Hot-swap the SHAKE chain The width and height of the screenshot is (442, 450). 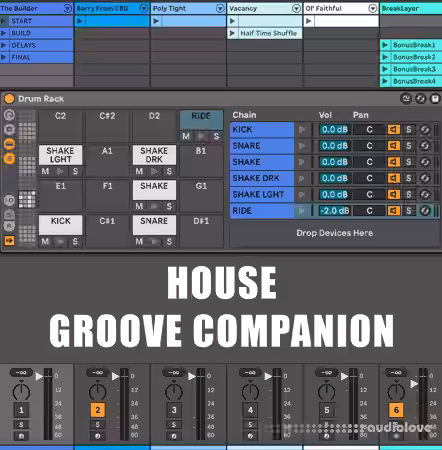(x=425, y=162)
